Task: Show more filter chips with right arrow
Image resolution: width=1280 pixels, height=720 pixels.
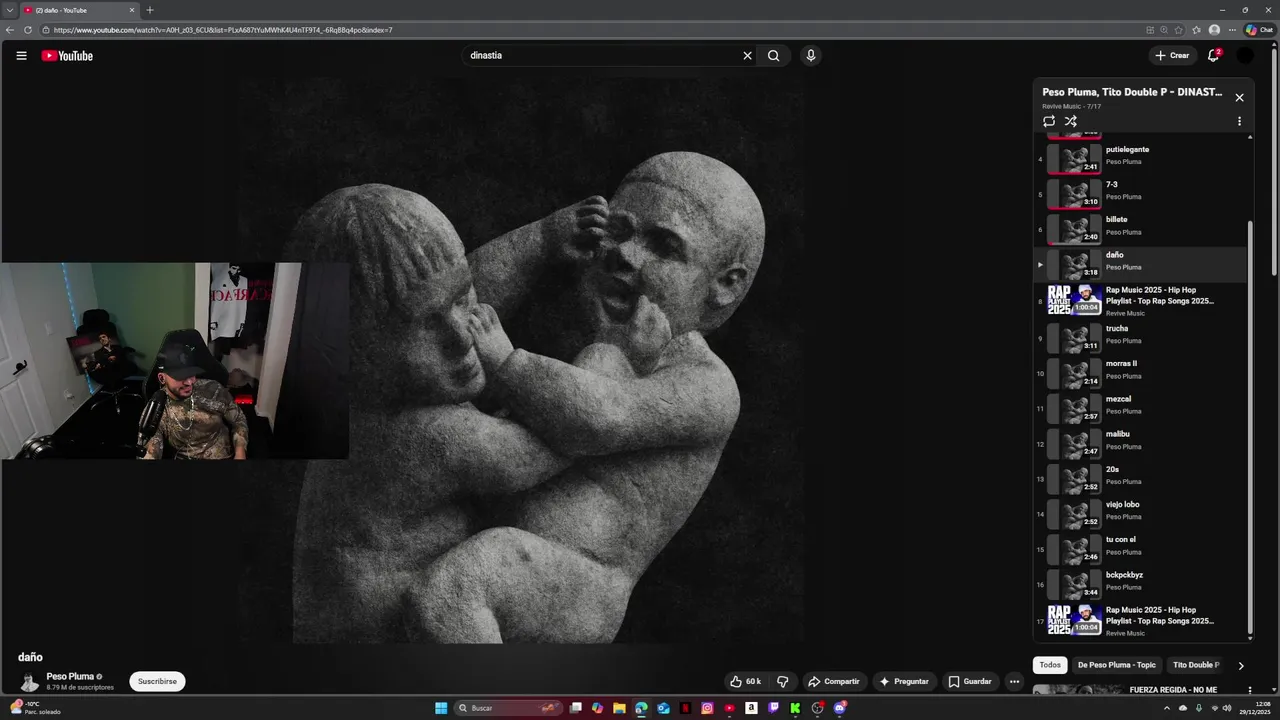Action: coord(1241,666)
